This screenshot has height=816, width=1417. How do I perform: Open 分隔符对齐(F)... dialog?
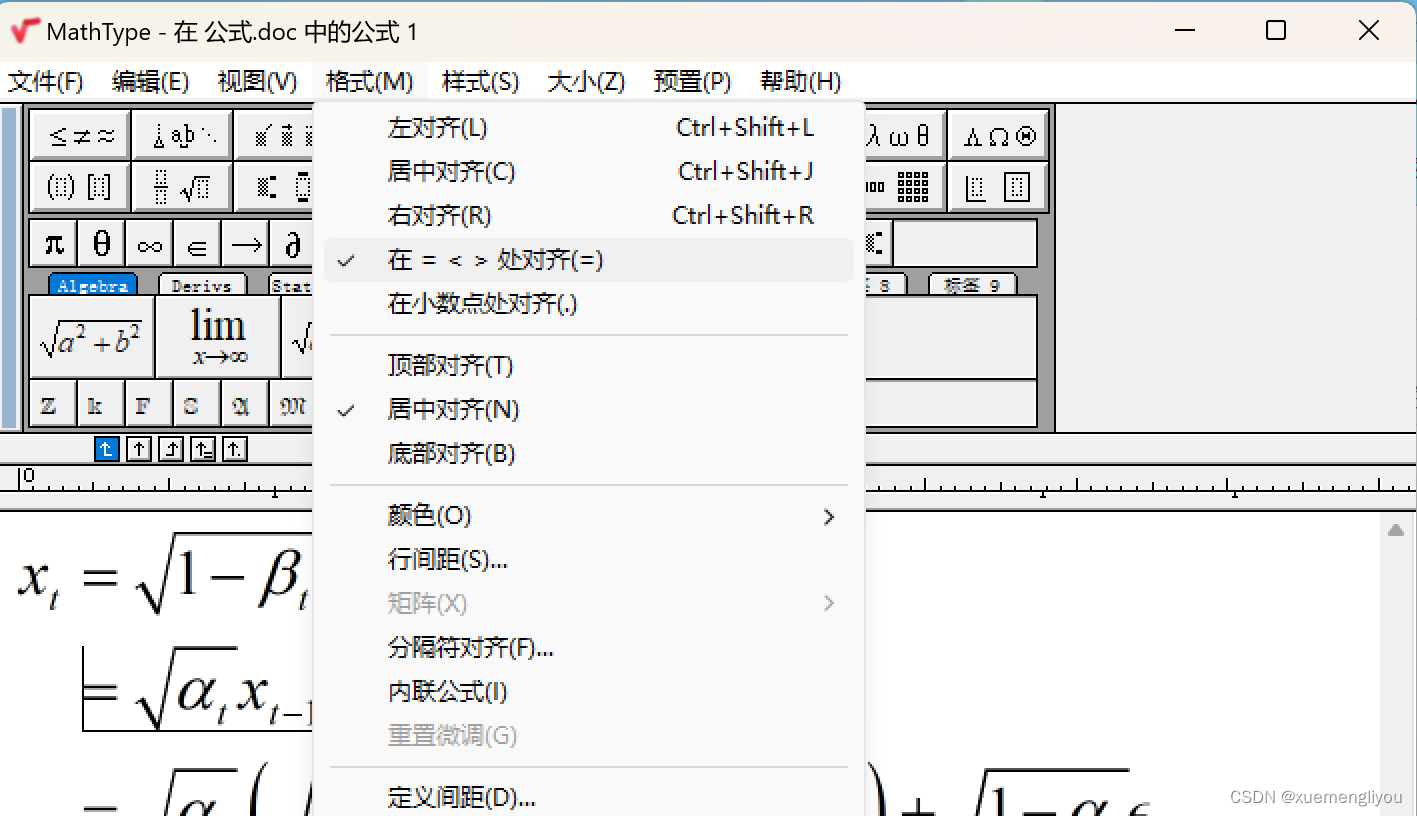pos(589,648)
